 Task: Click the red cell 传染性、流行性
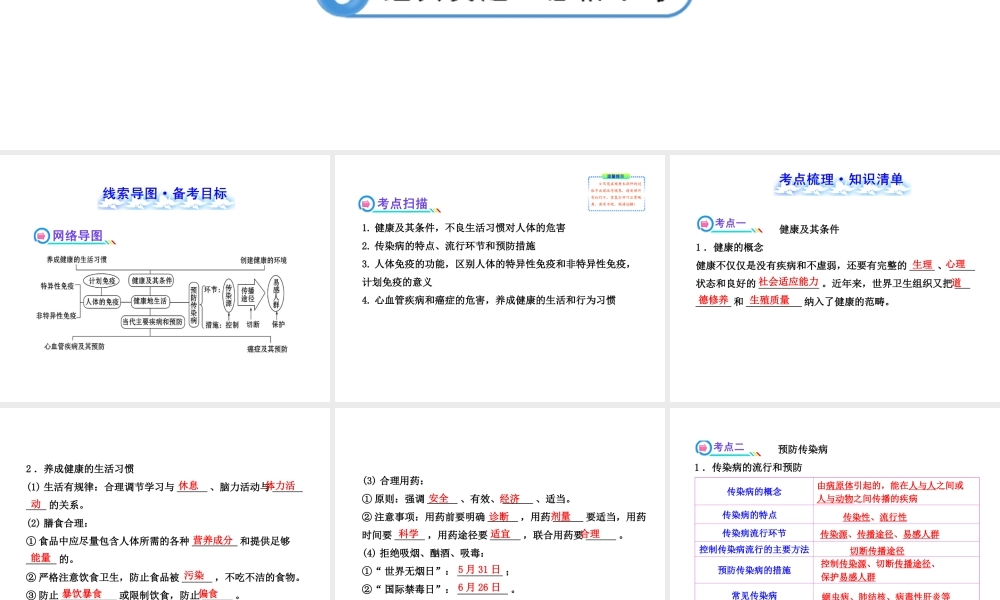[x=874, y=517]
